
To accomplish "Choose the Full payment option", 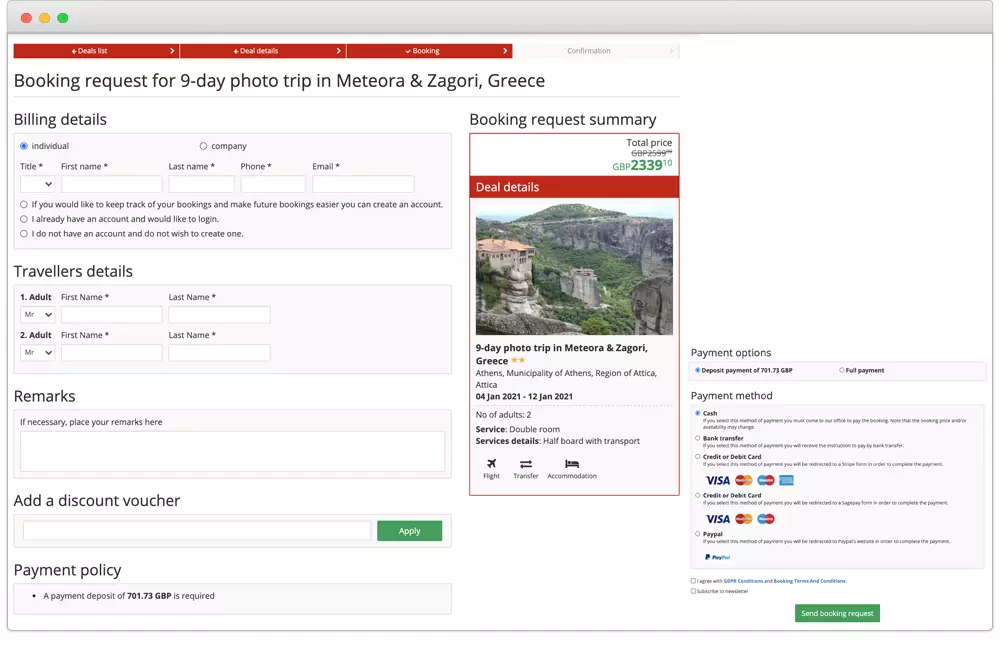I will click(842, 370).
